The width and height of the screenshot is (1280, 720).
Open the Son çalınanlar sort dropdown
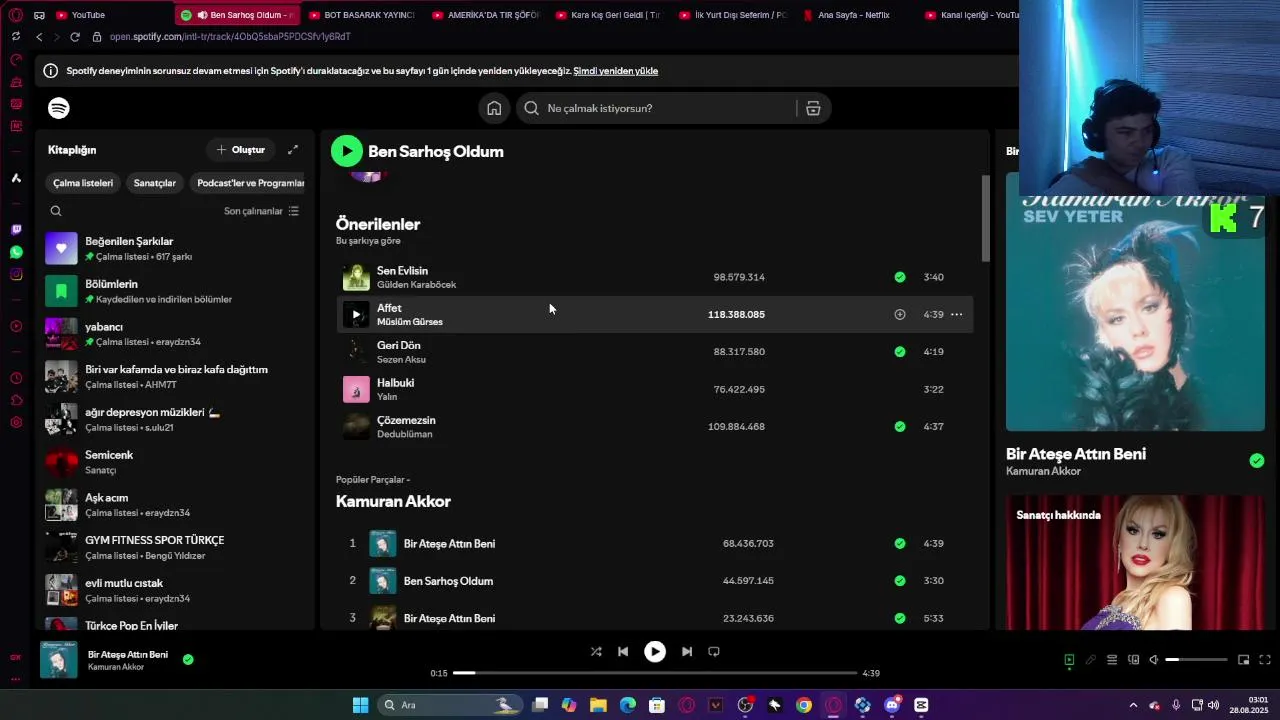tap(261, 211)
